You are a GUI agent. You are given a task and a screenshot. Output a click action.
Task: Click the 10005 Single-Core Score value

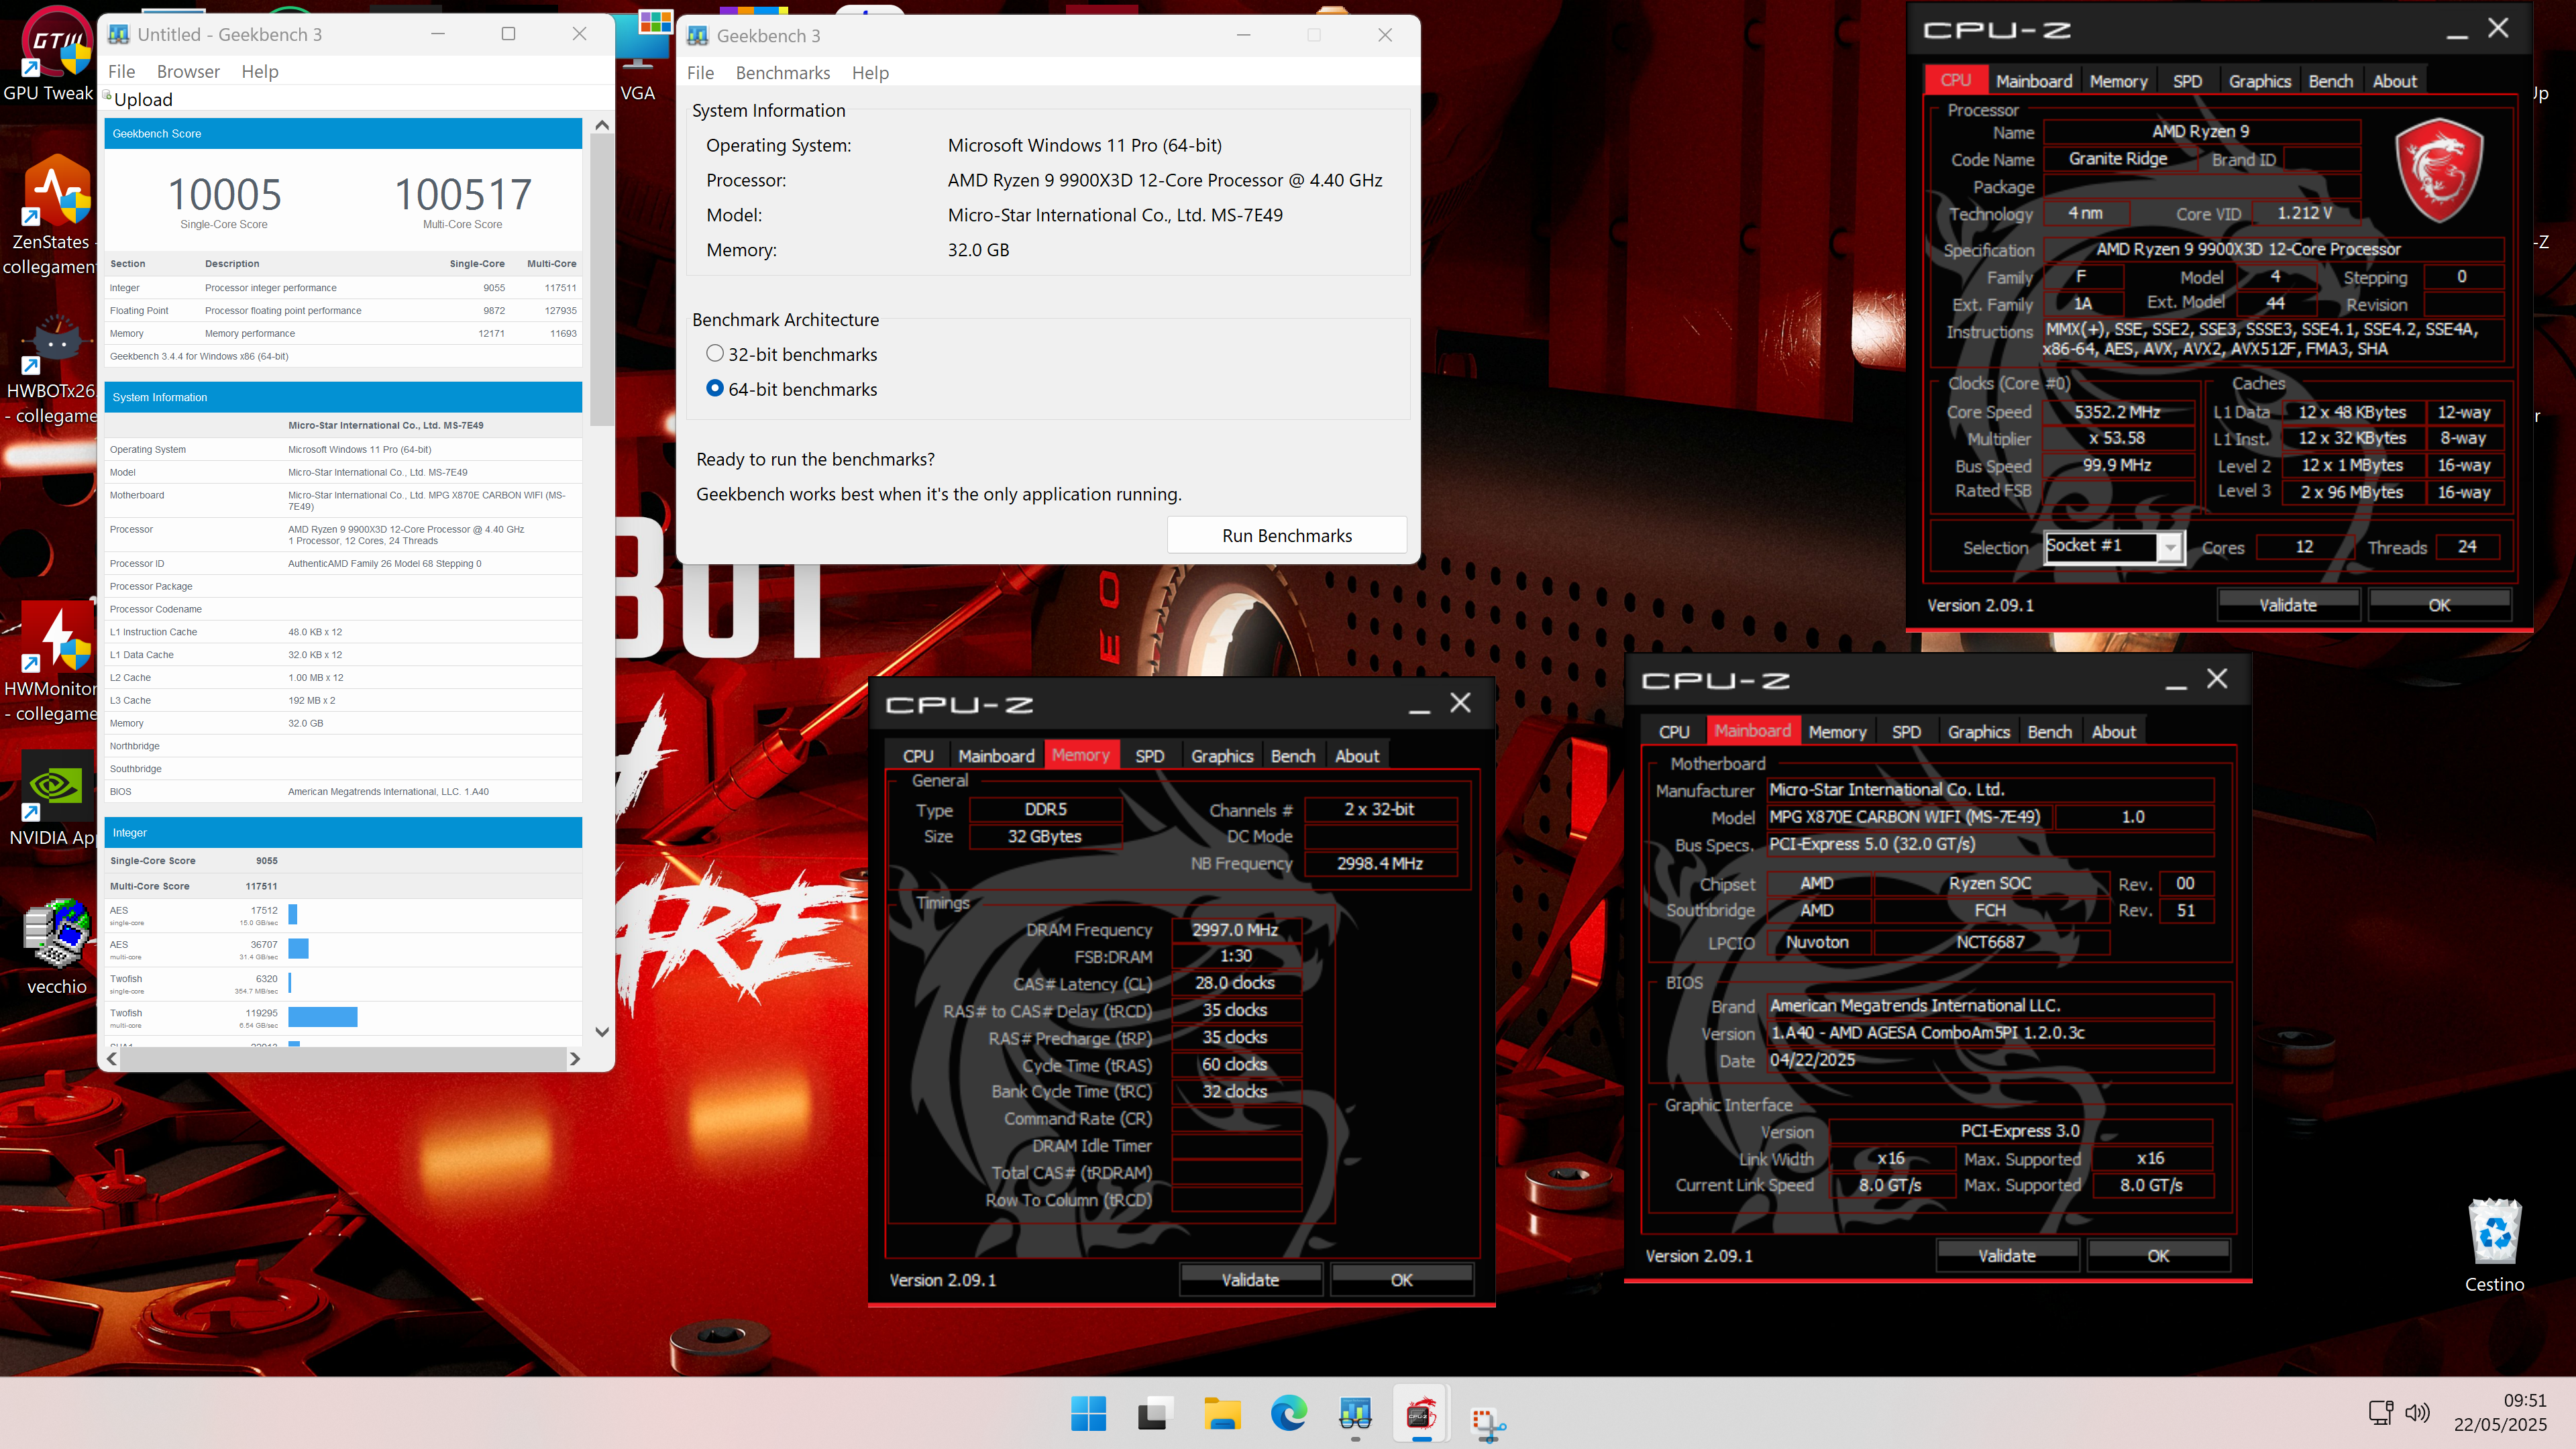(224, 194)
